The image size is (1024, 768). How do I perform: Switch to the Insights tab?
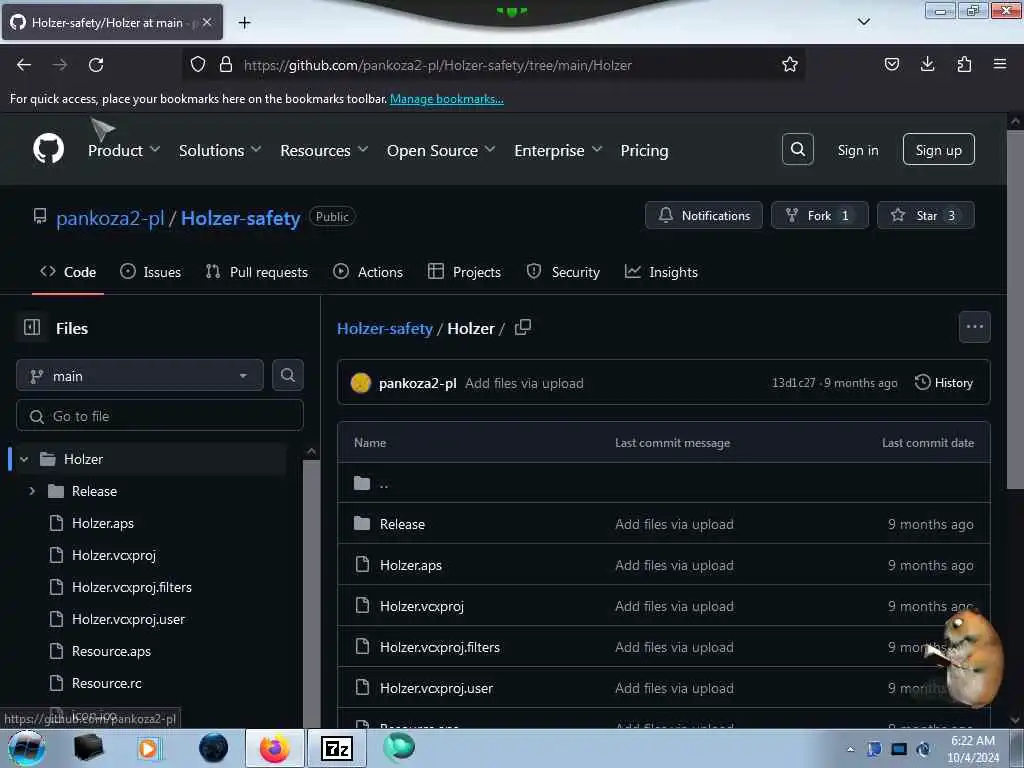click(661, 272)
